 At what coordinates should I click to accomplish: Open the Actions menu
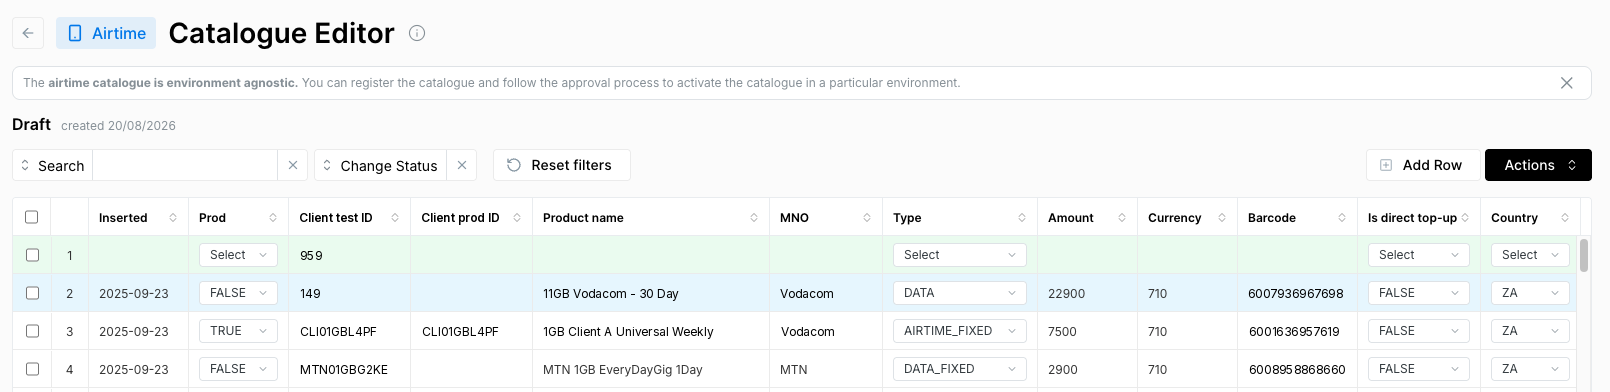(x=1538, y=165)
